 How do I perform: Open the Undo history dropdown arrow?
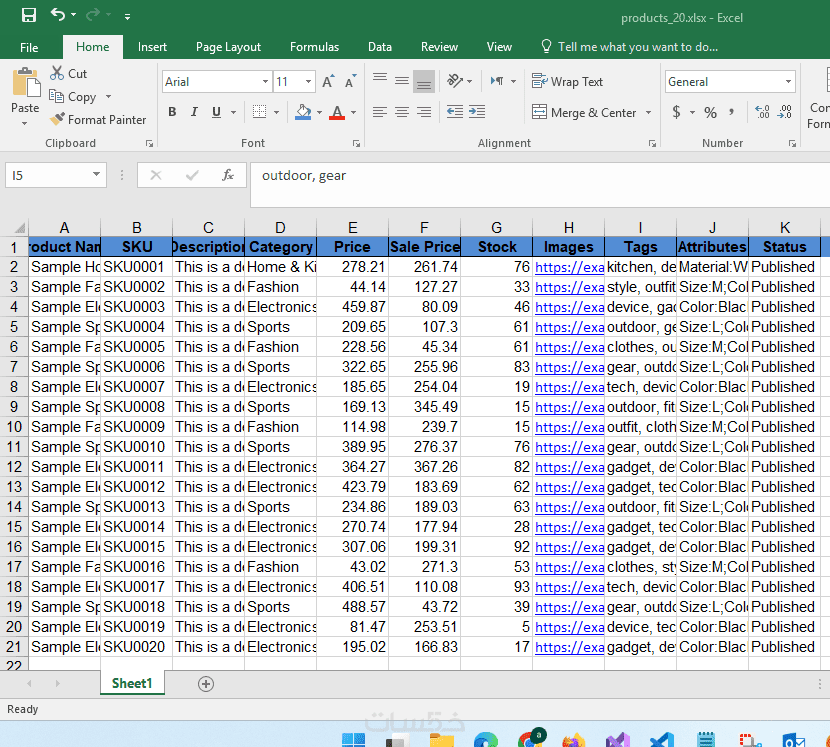[x=74, y=15]
